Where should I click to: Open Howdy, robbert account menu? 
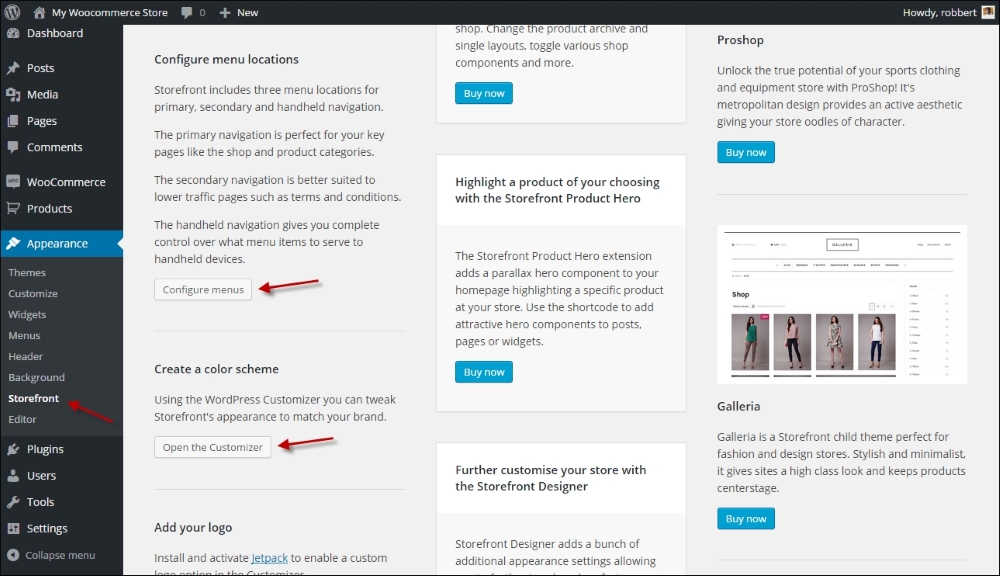pos(939,12)
